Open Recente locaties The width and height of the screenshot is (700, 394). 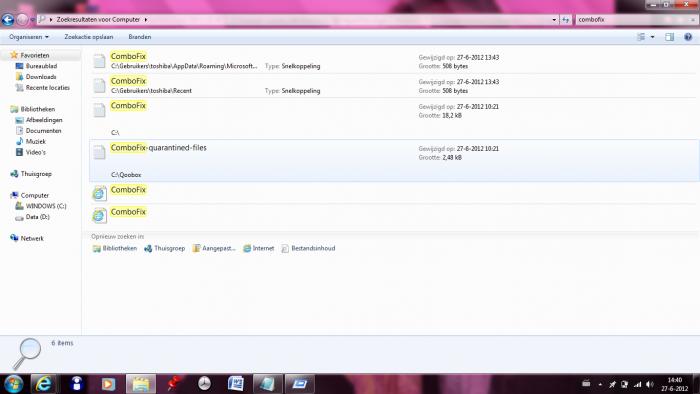pos(47,87)
